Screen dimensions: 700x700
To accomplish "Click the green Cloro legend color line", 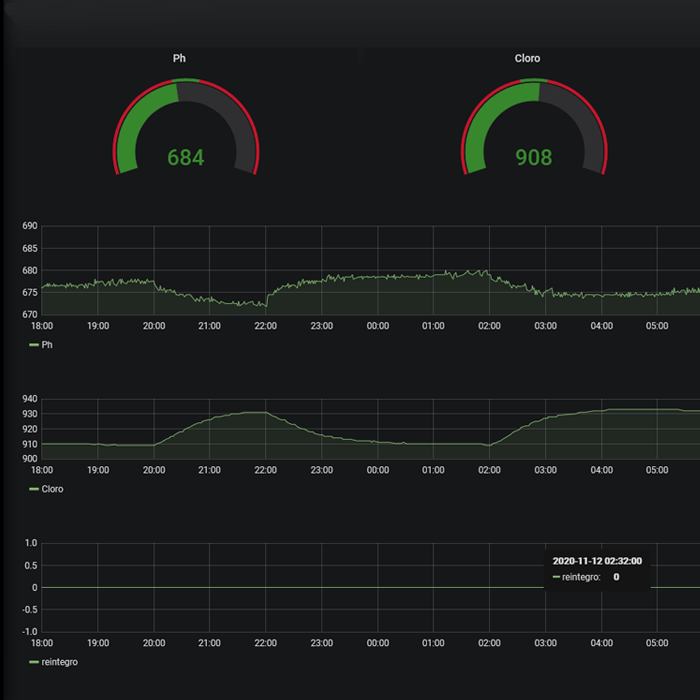I will (x=34, y=489).
